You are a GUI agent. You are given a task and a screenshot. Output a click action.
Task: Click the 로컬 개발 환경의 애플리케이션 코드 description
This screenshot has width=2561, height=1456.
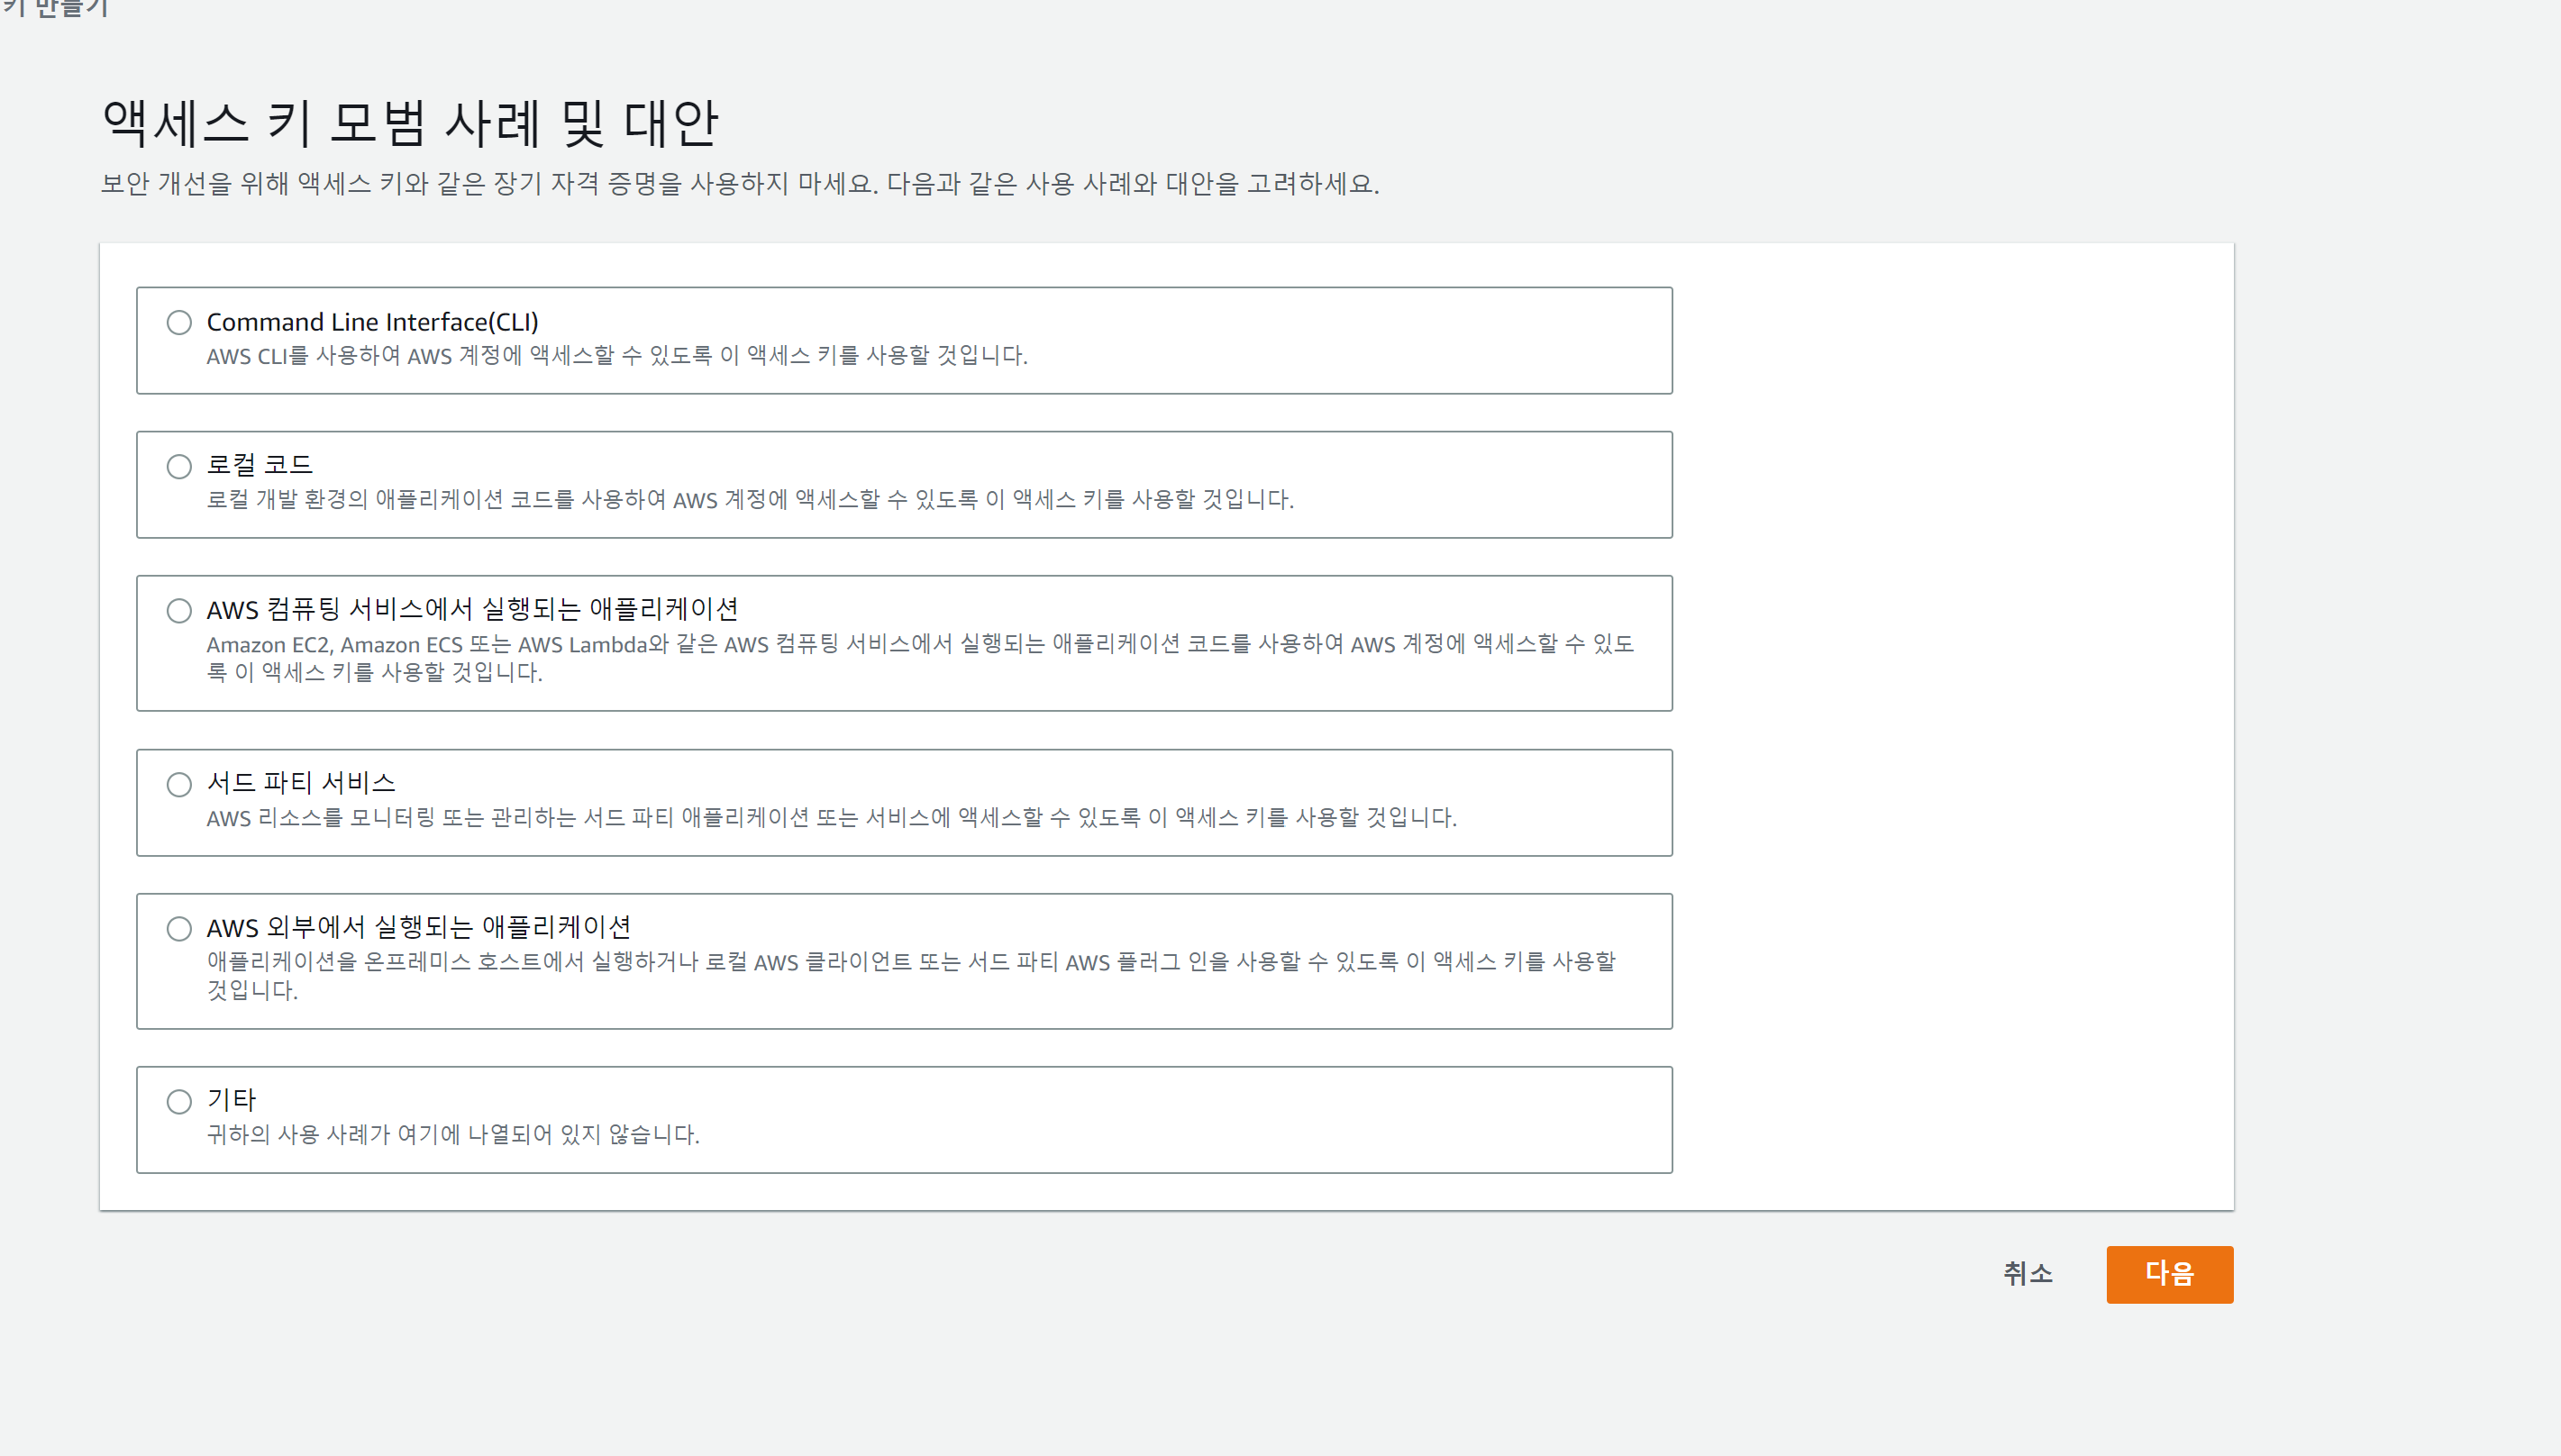[750, 499]
